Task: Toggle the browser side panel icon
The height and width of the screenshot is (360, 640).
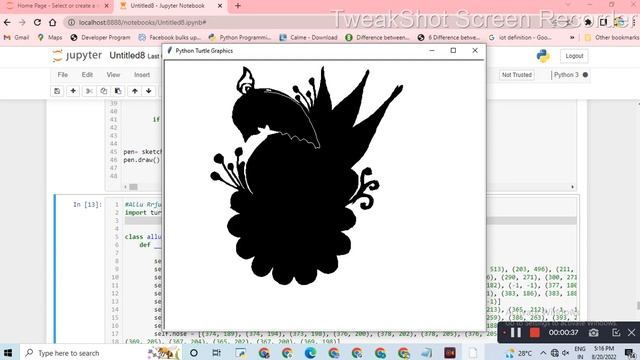Action: coord(603,22)
